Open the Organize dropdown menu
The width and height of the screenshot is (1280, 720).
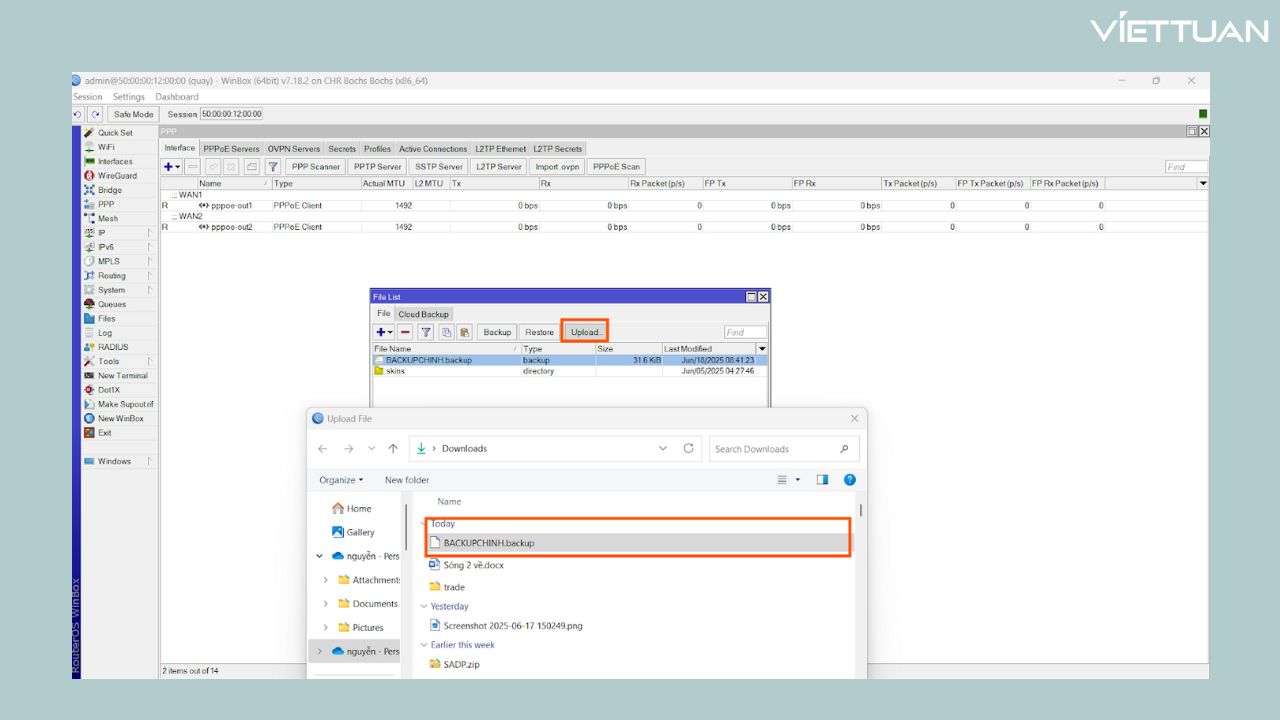[341, 480]
